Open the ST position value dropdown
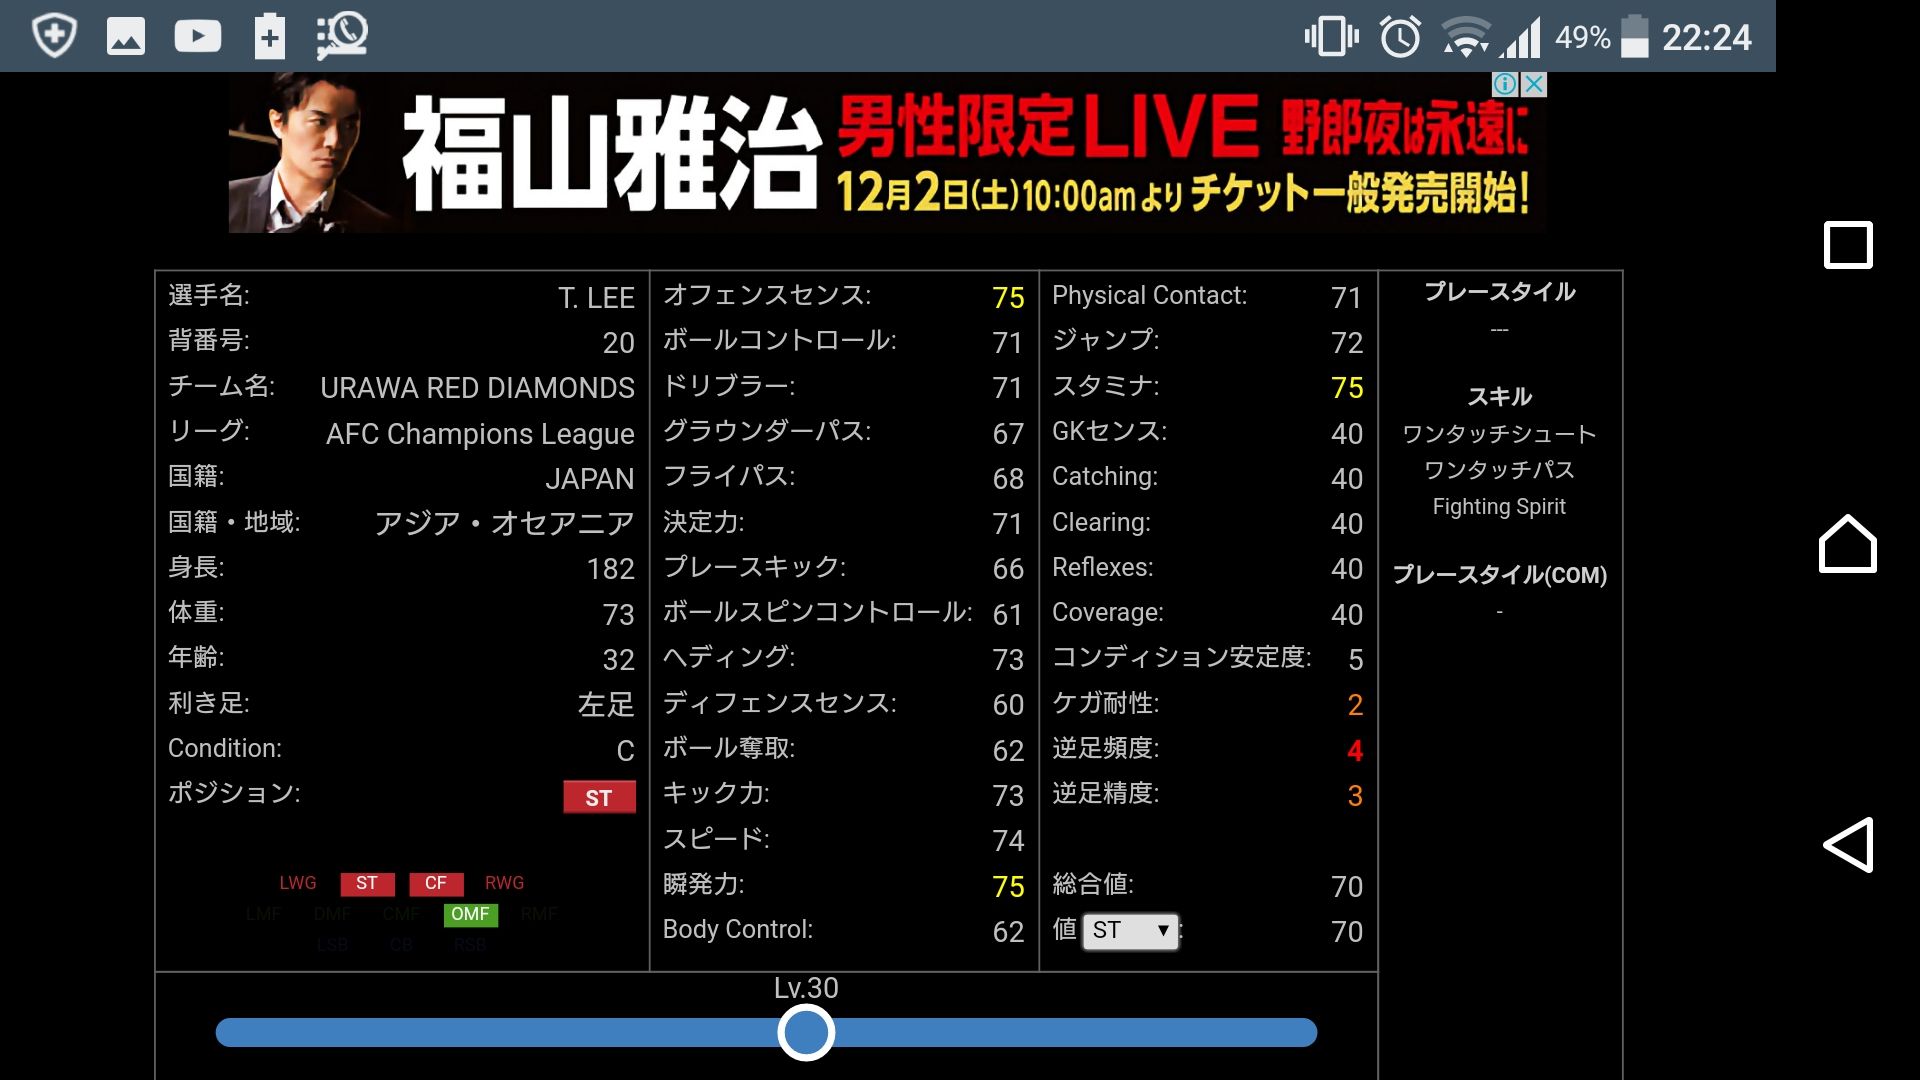The width and height of the screenshot is (1920, 1080). pyautogui.click(x=1130, y=931)
